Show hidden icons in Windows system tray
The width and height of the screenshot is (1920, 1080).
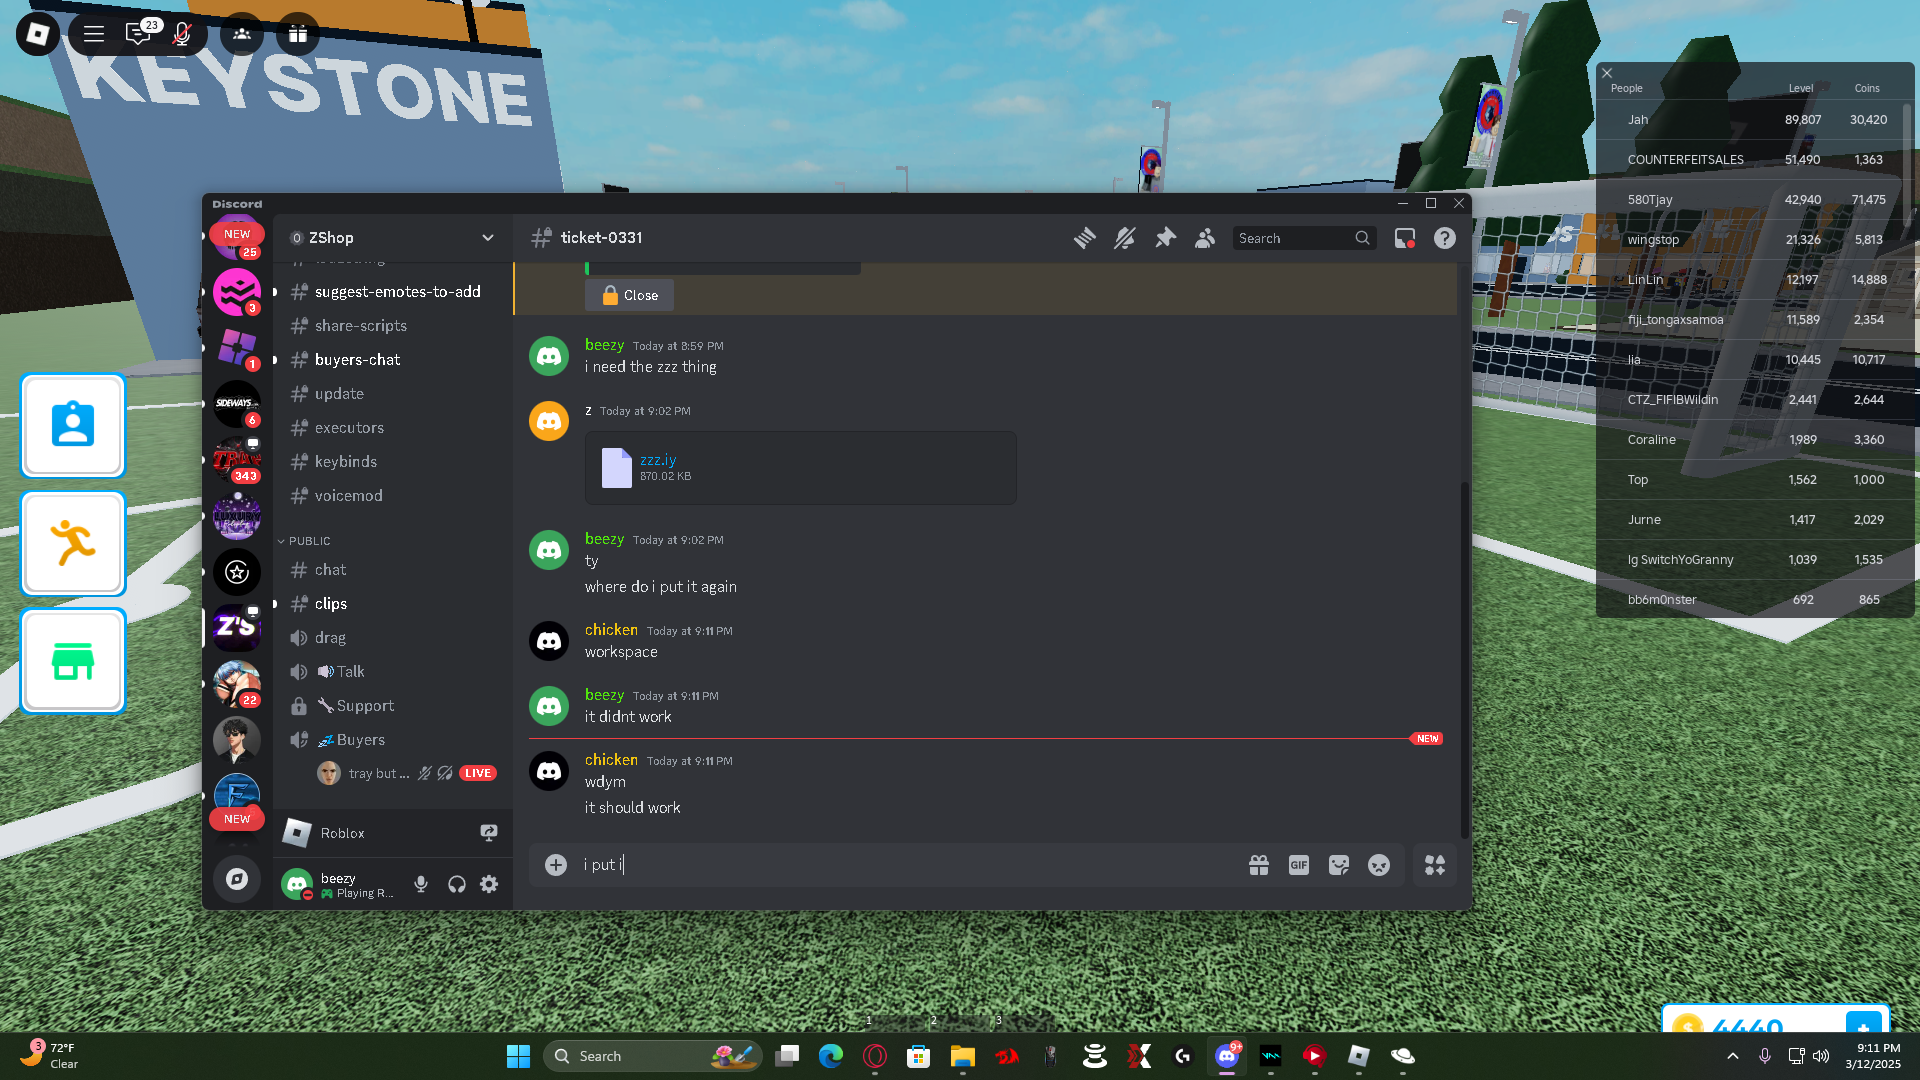(1732, 1056)
